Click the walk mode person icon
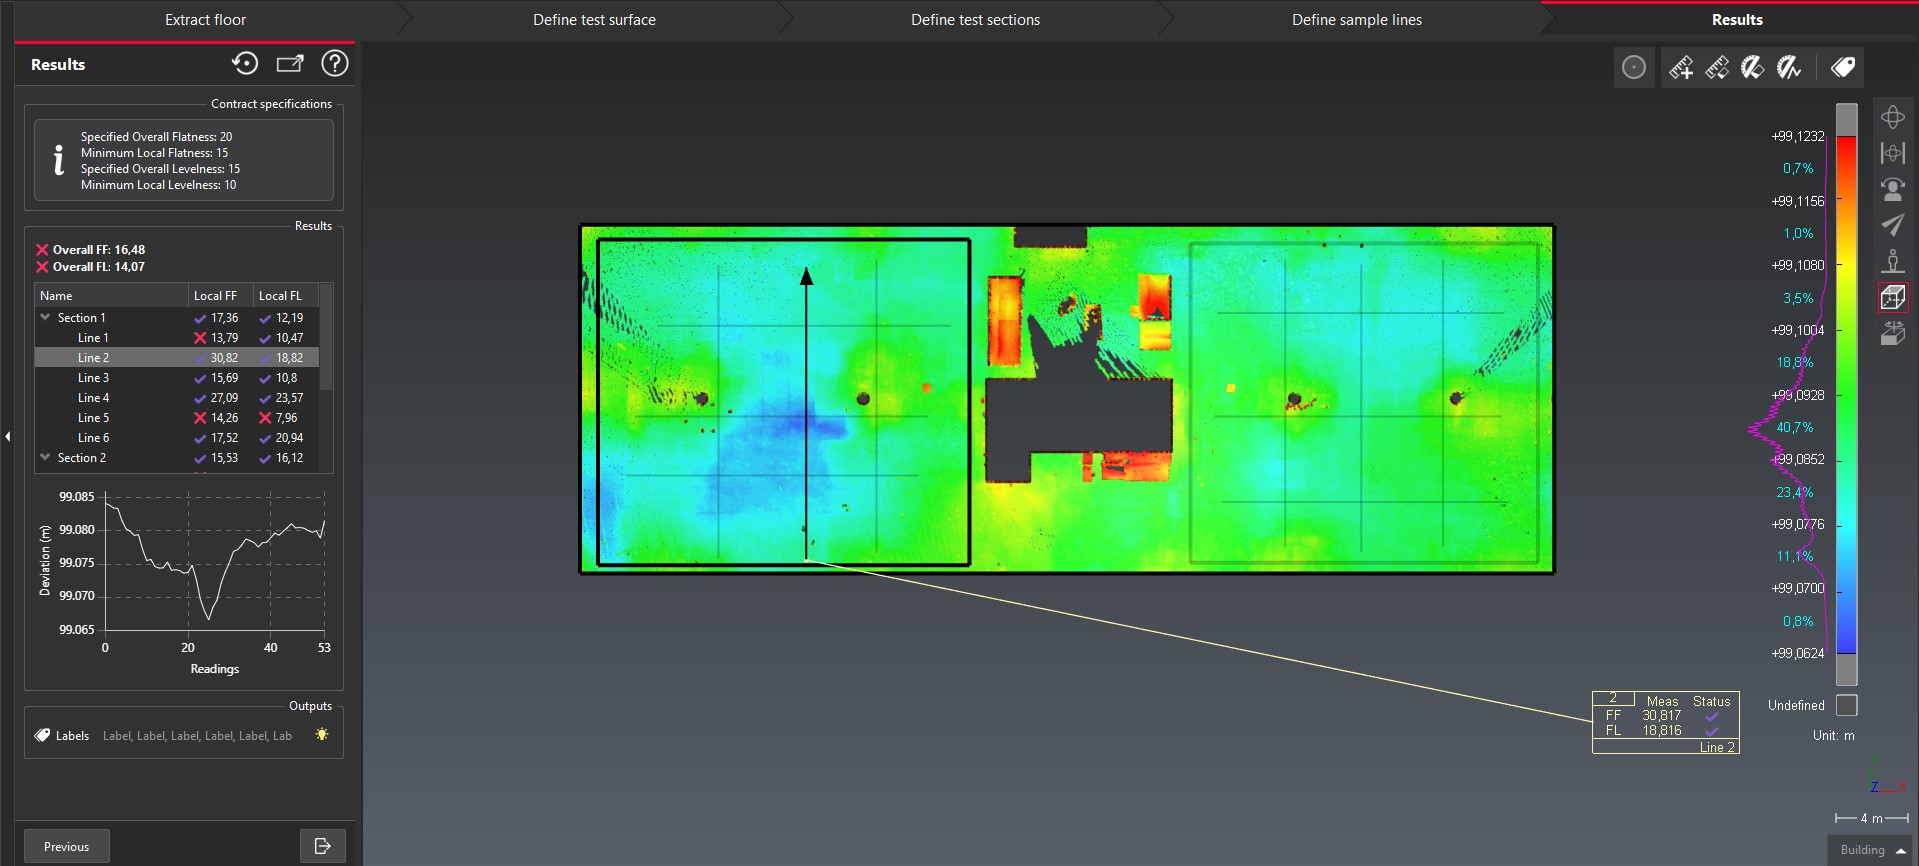 click(x=1892, y=261)
